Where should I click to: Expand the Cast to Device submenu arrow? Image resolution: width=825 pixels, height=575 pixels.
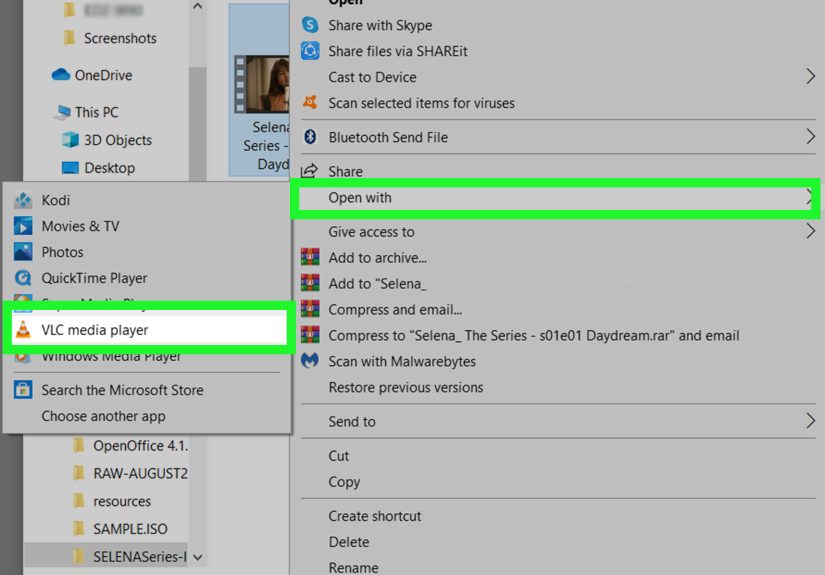point(810,76)
